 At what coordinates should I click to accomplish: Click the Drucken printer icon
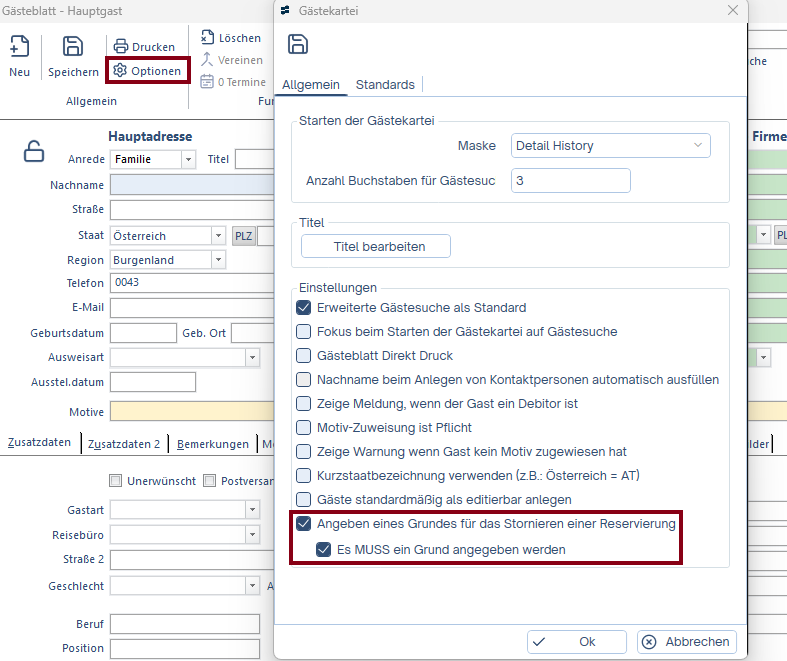120,47
